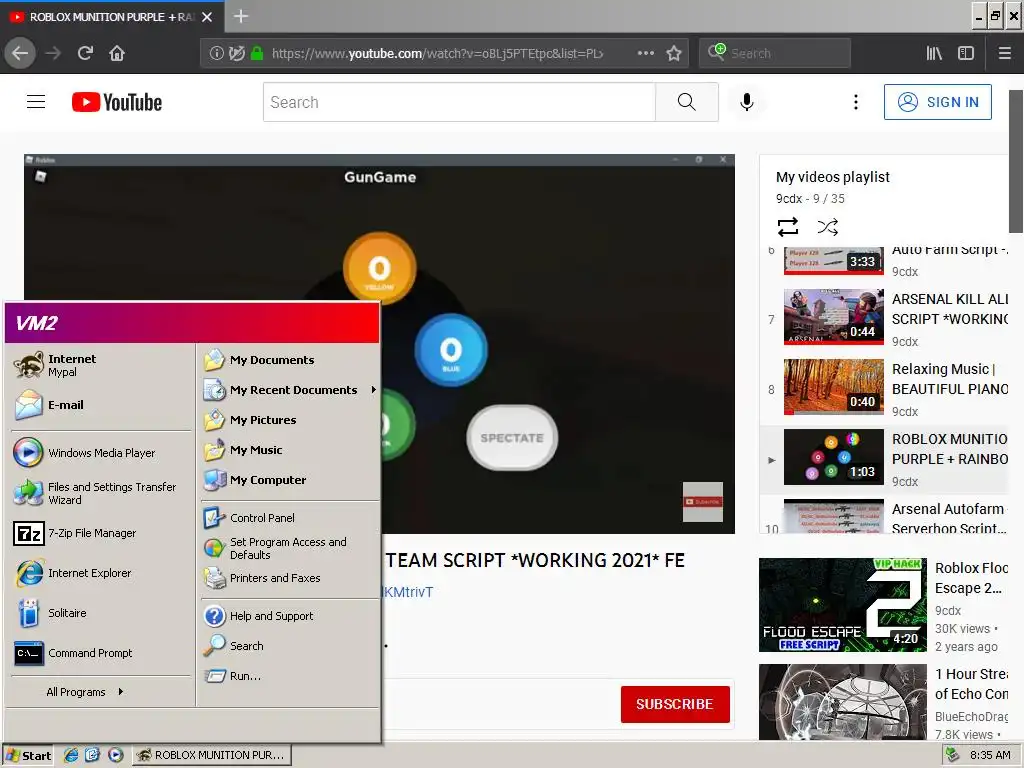
Task: Click the YouTube logo
Action: [117, 102]
